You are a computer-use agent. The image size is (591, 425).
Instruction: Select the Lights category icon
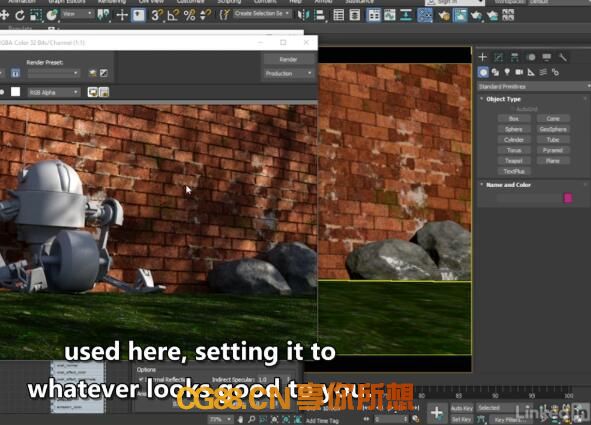click(x=507, y=72)
